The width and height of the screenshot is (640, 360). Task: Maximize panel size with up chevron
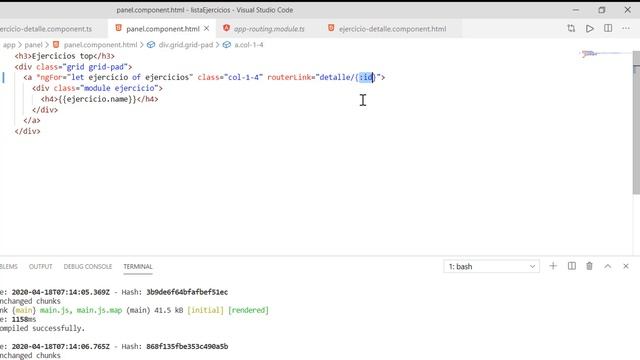608,266
